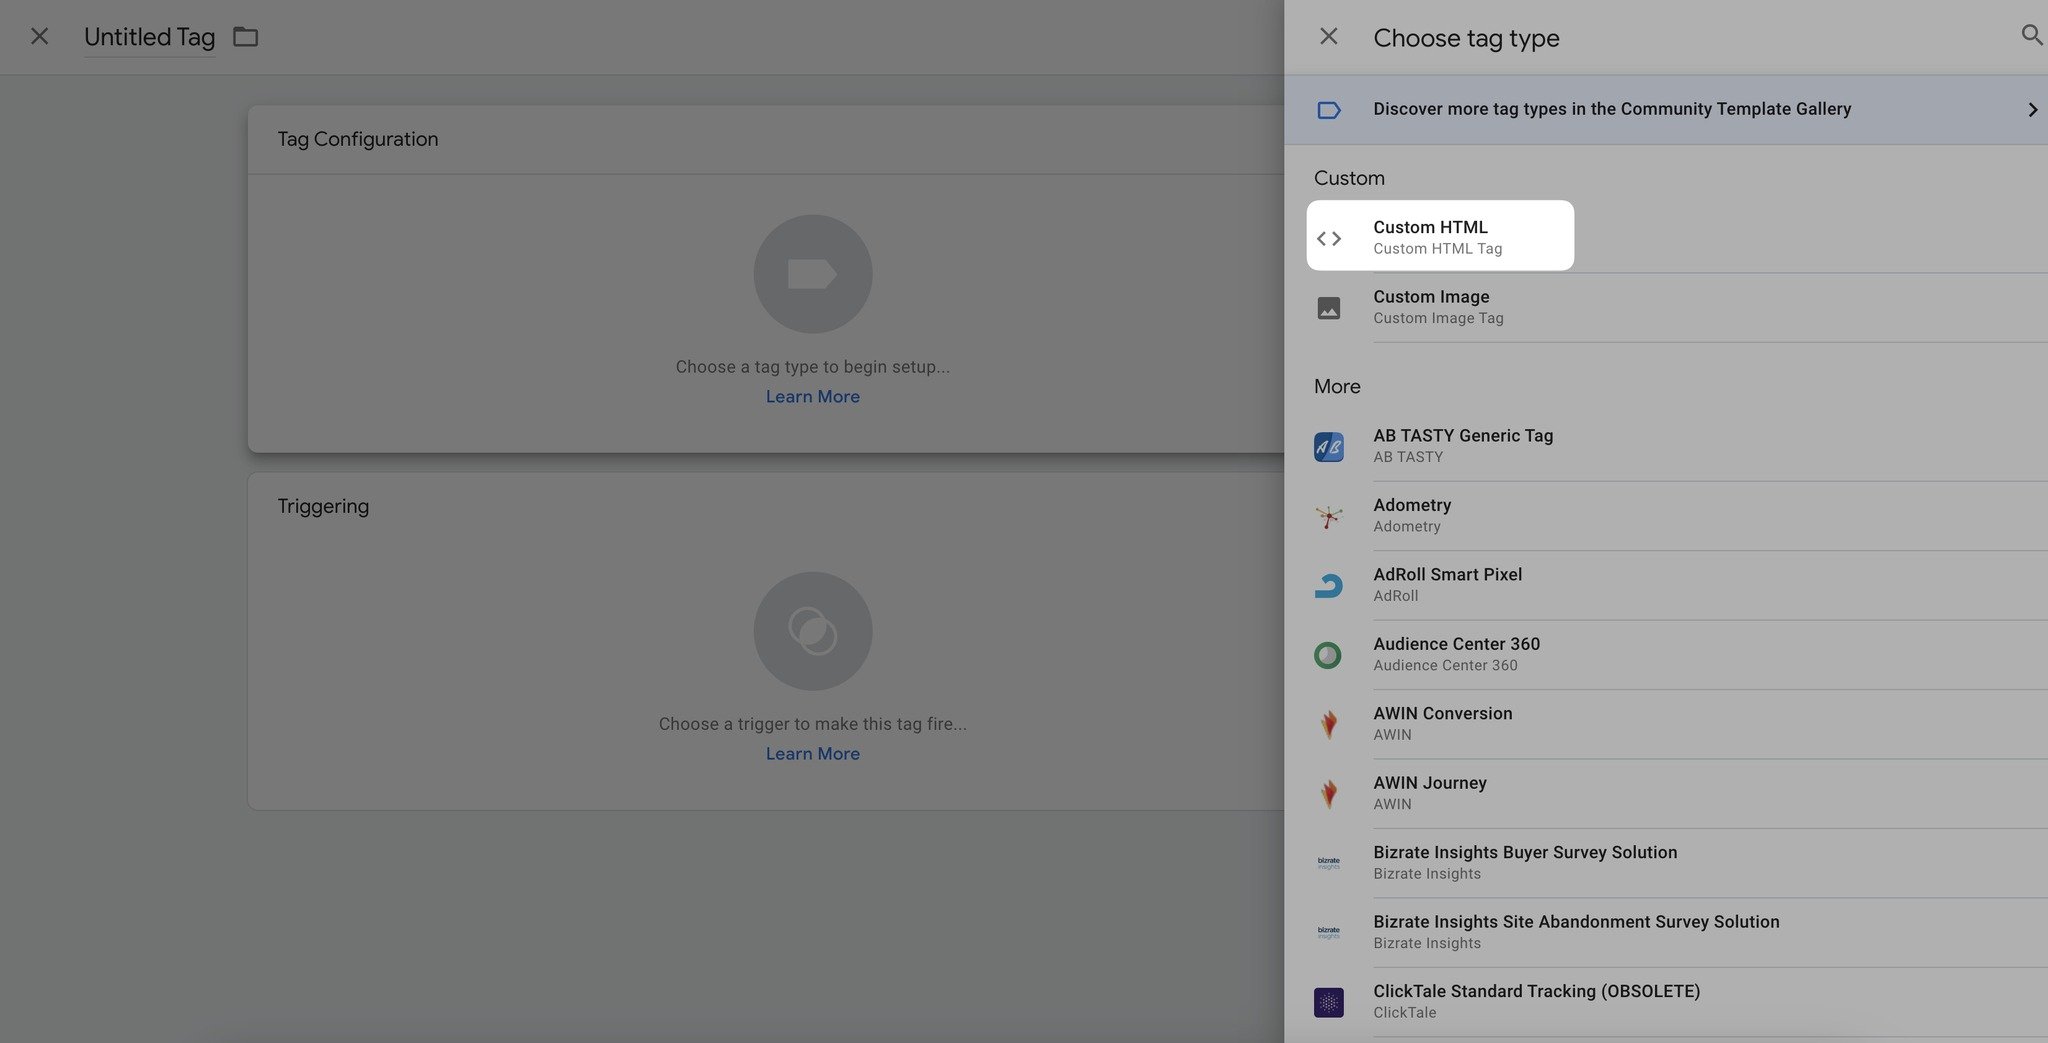
Task: Click the Adometry tag icon
Action: point(1329,516)
